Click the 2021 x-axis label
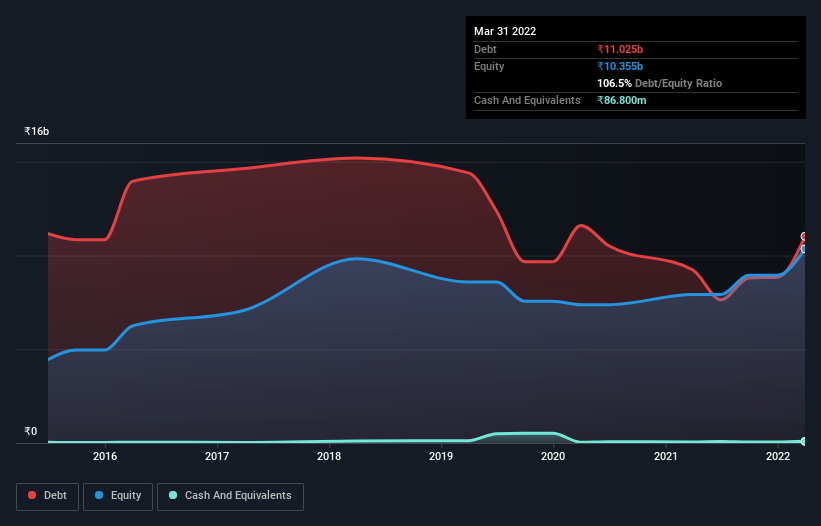The height and width of the screenshot is (526, 821). 665,456
